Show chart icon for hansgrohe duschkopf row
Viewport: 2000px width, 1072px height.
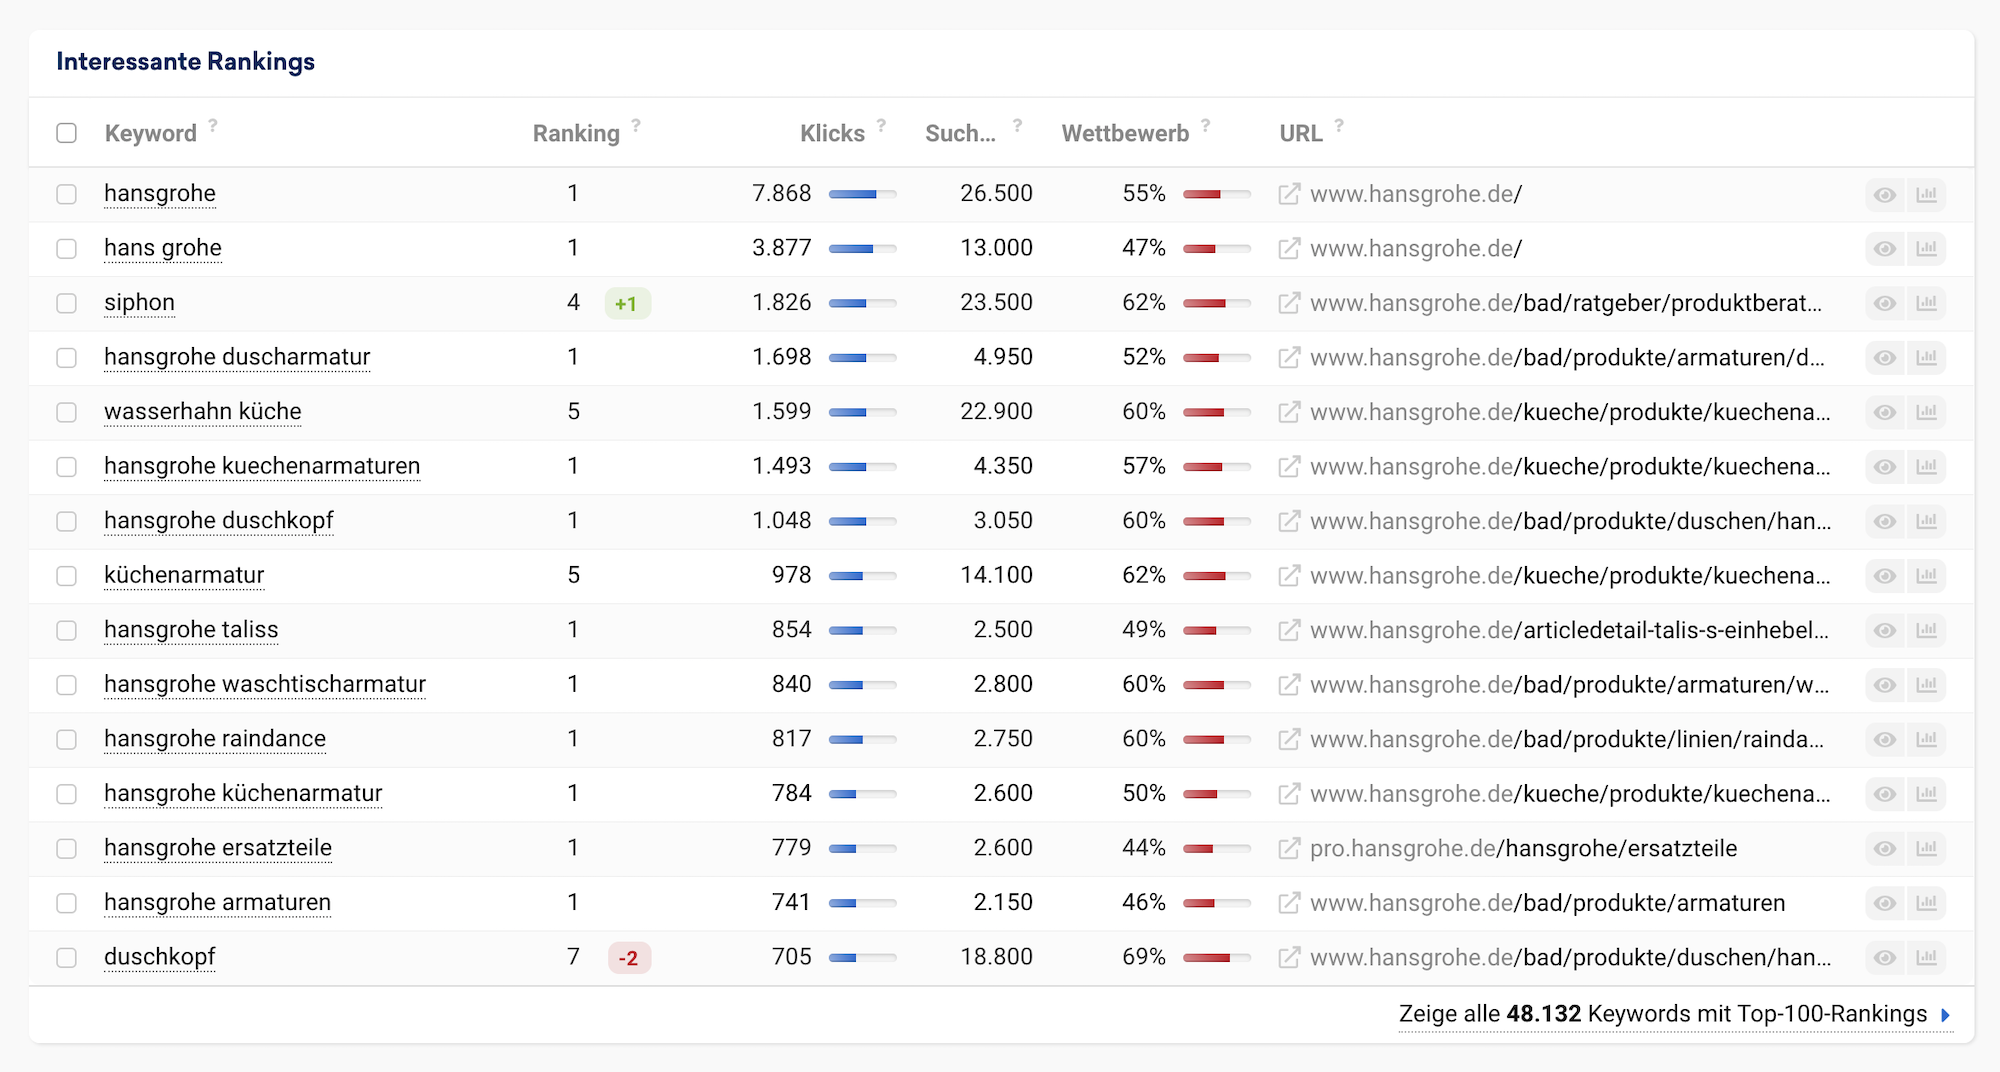(x=1926, y=521)
